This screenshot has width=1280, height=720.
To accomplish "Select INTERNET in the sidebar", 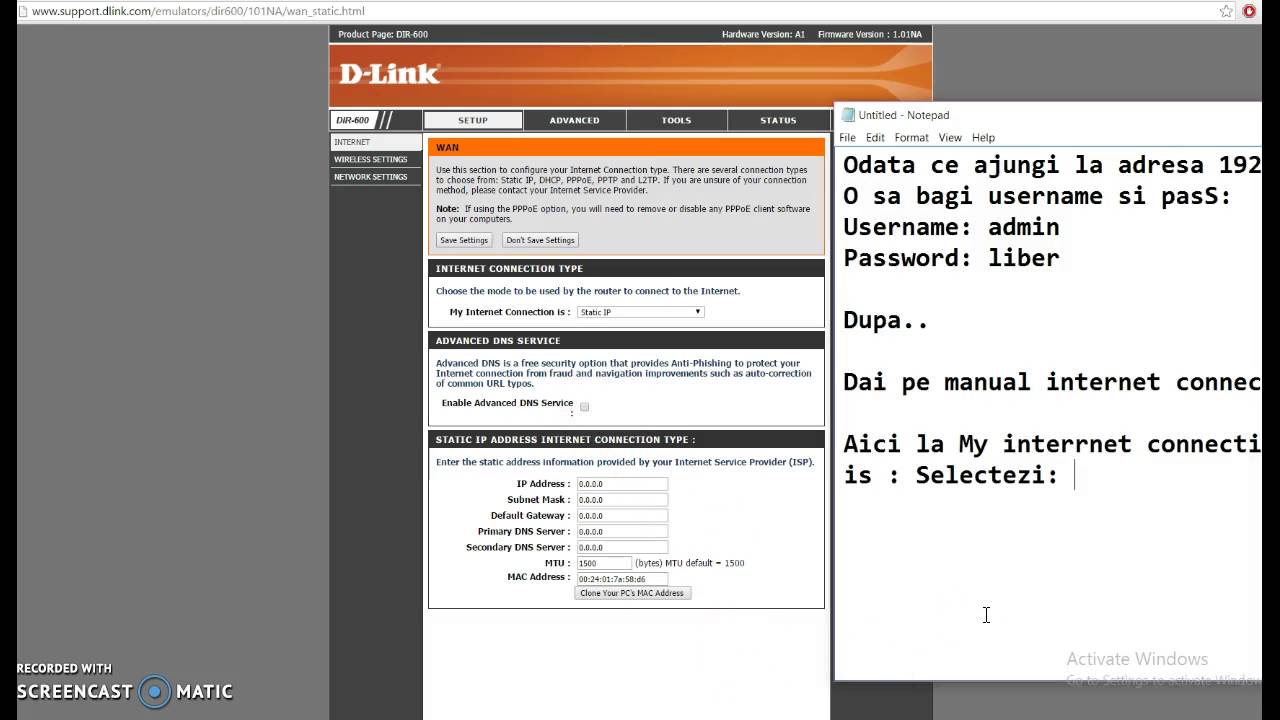I will point(375,142).
